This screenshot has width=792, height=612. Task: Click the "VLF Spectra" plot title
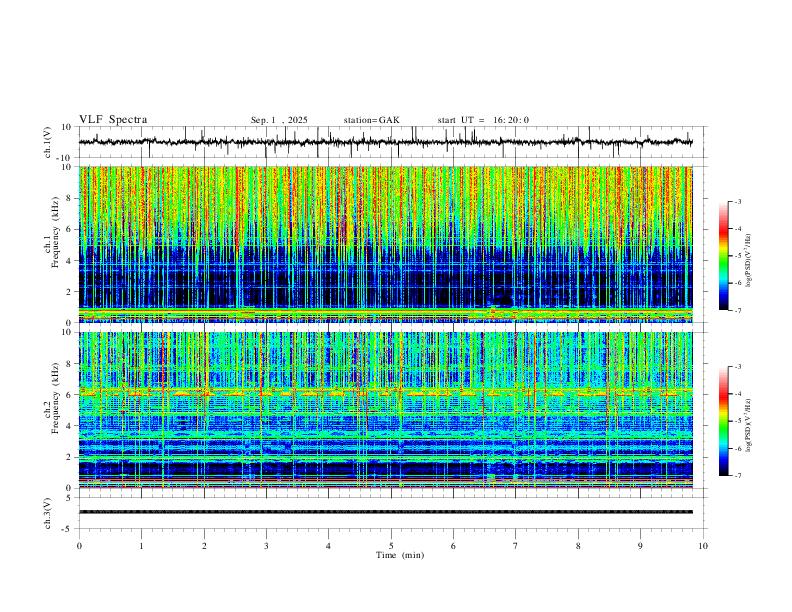coord(113,120)
